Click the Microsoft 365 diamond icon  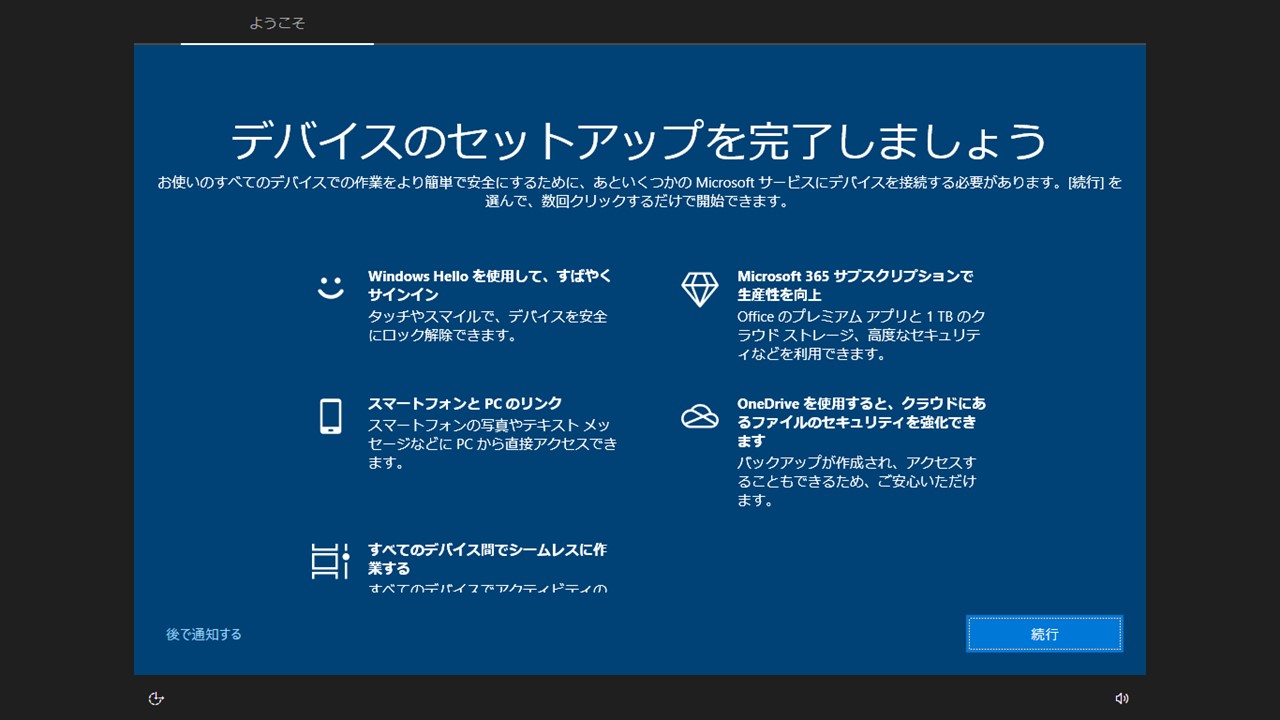tap(699, 289)
